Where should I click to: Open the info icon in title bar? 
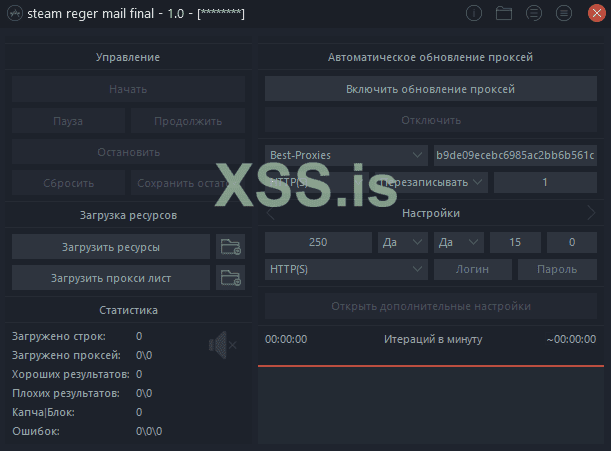click(474, 14)
